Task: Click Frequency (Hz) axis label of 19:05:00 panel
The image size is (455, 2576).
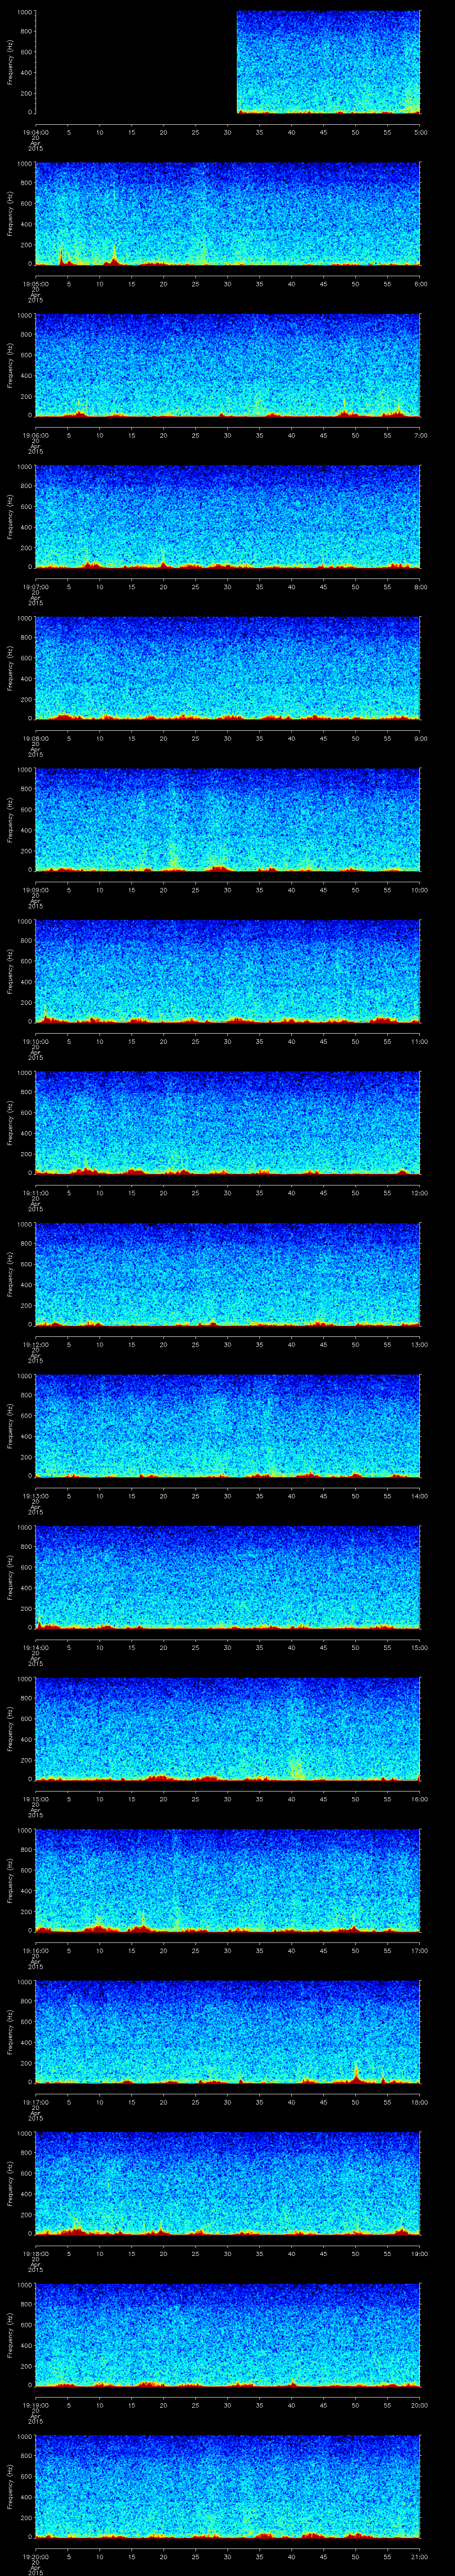Action: coord(10,214)
